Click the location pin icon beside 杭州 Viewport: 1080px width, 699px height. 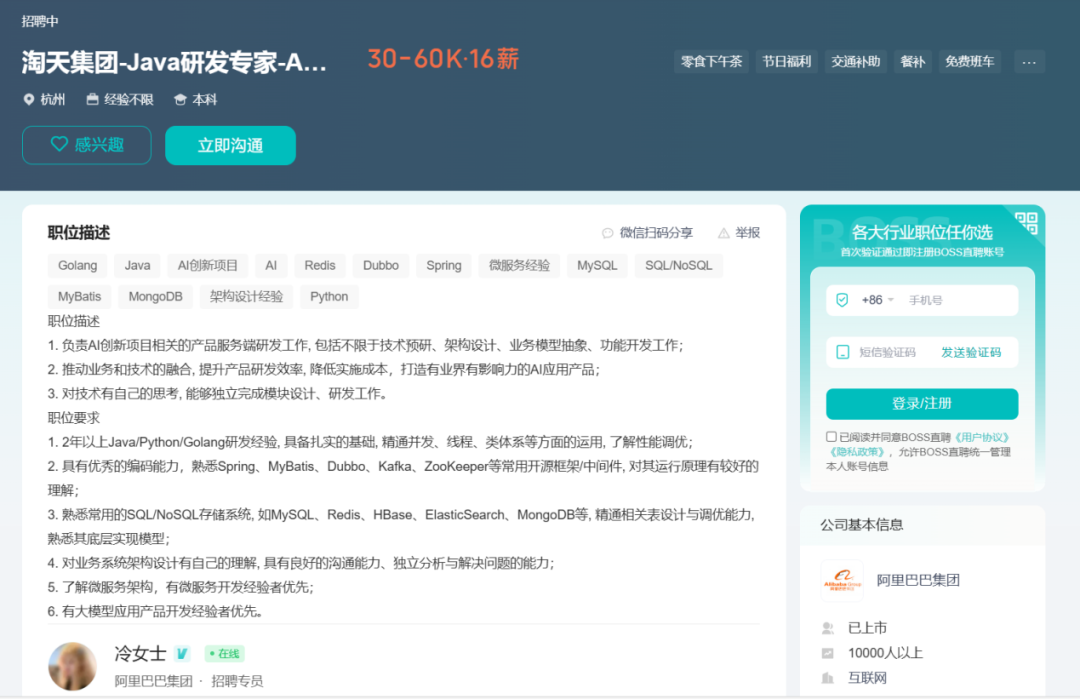tap(29, 99)
